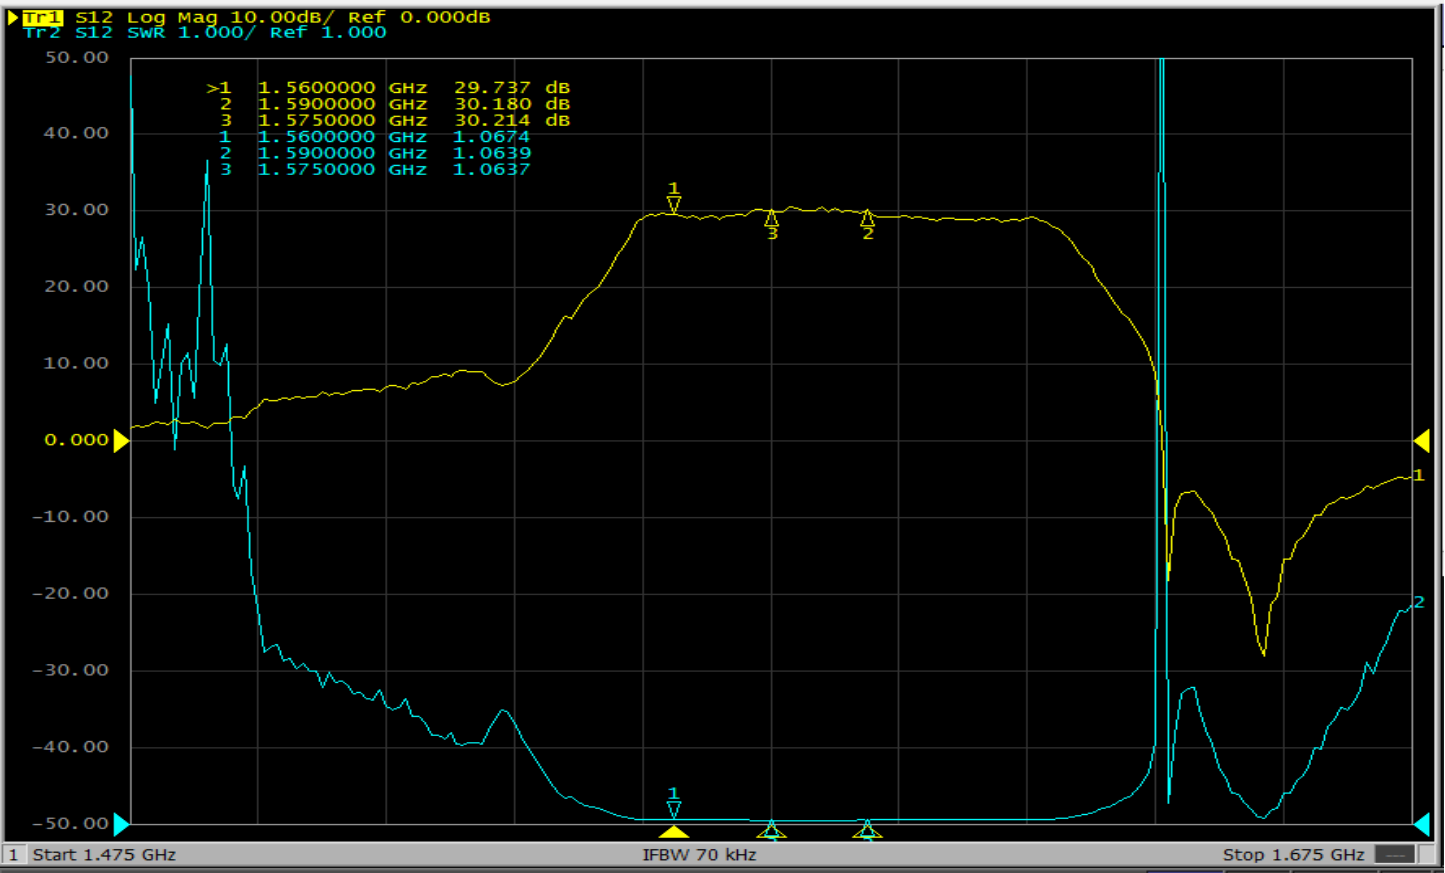The width and height of the screenshot is (1445, 873).
Task: Click 'IFBW 70 kHz' in status bar
Action: [x=699, y=854]
